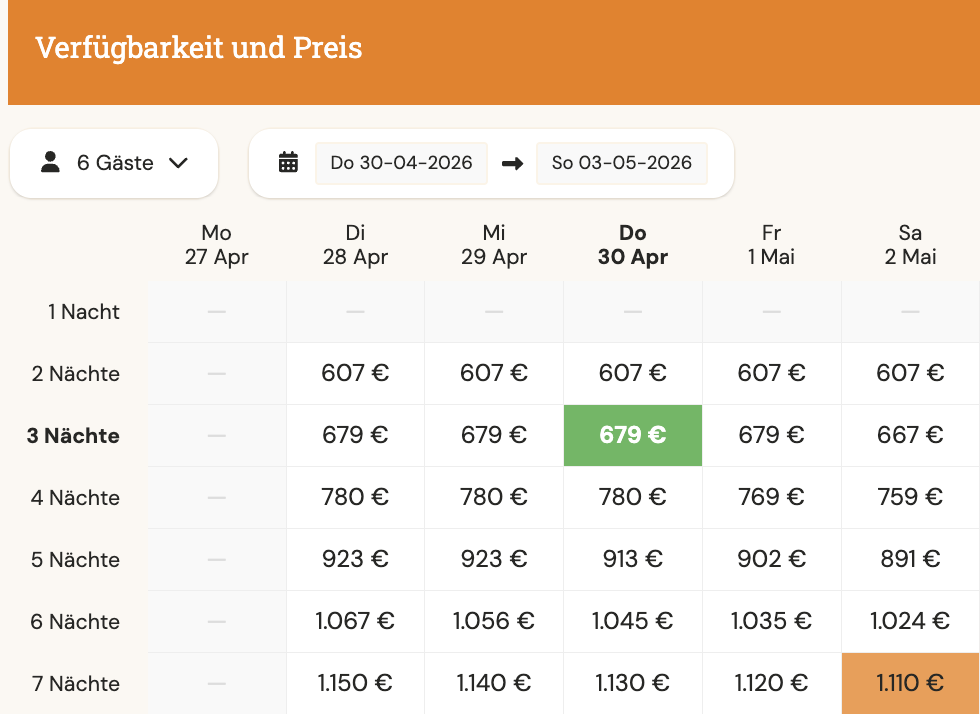
Task: Select the 7 Nächte row label
Action: click(x=76, y=684)
